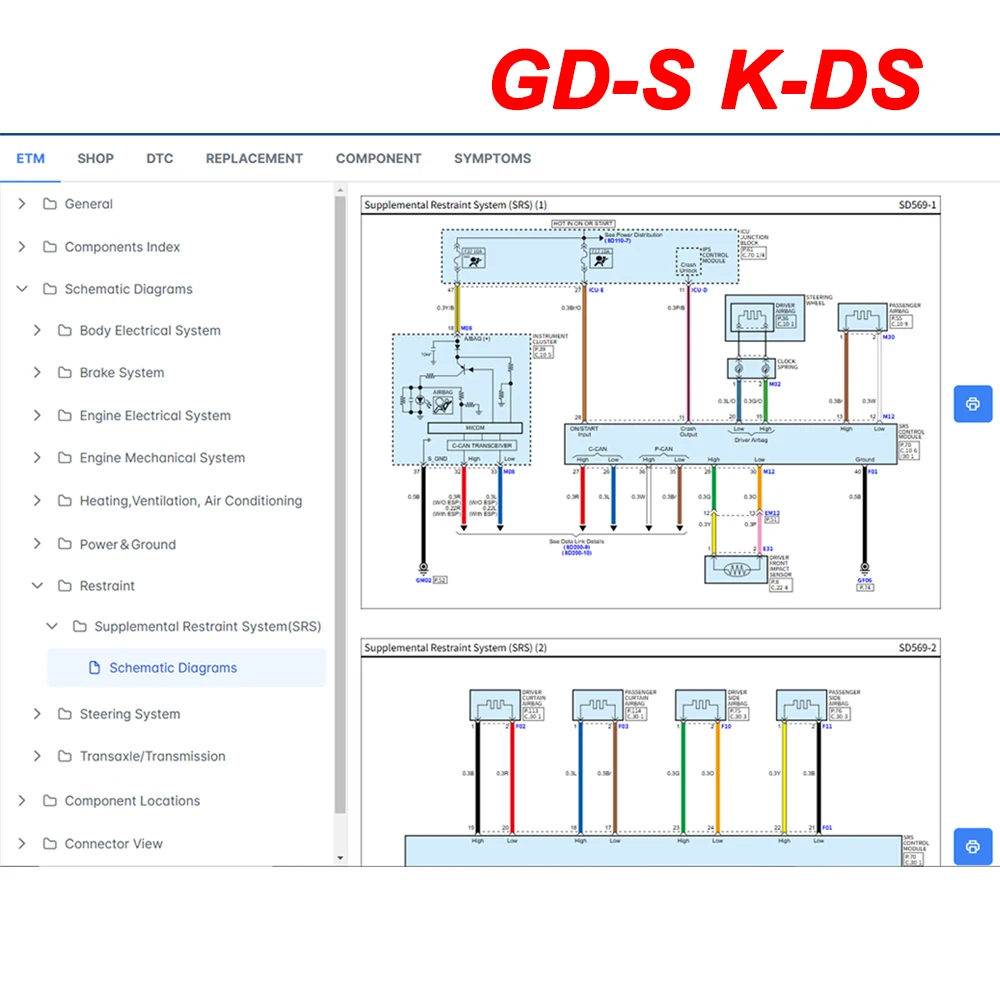This screenshot has width=1000, height=1000.
Task: Open the Components Index tree item
Action: [122, 247]
